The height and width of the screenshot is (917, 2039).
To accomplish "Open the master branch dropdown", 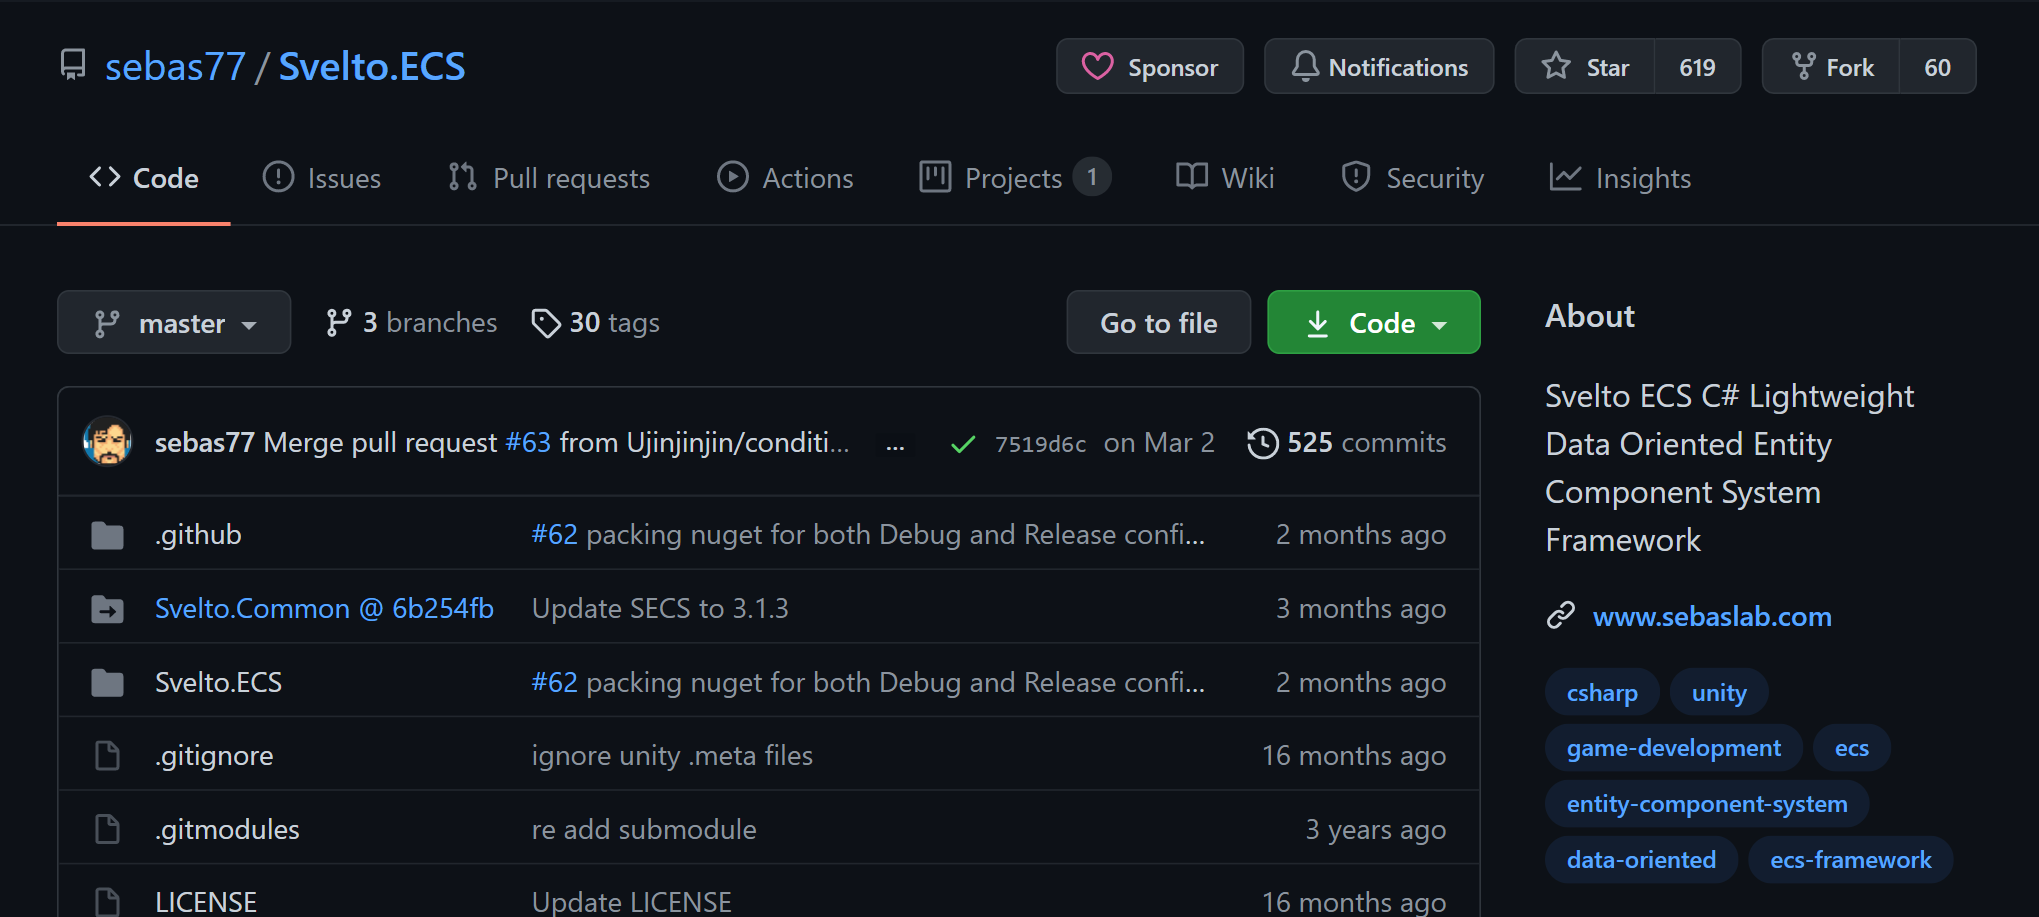I will pos(174,322).
